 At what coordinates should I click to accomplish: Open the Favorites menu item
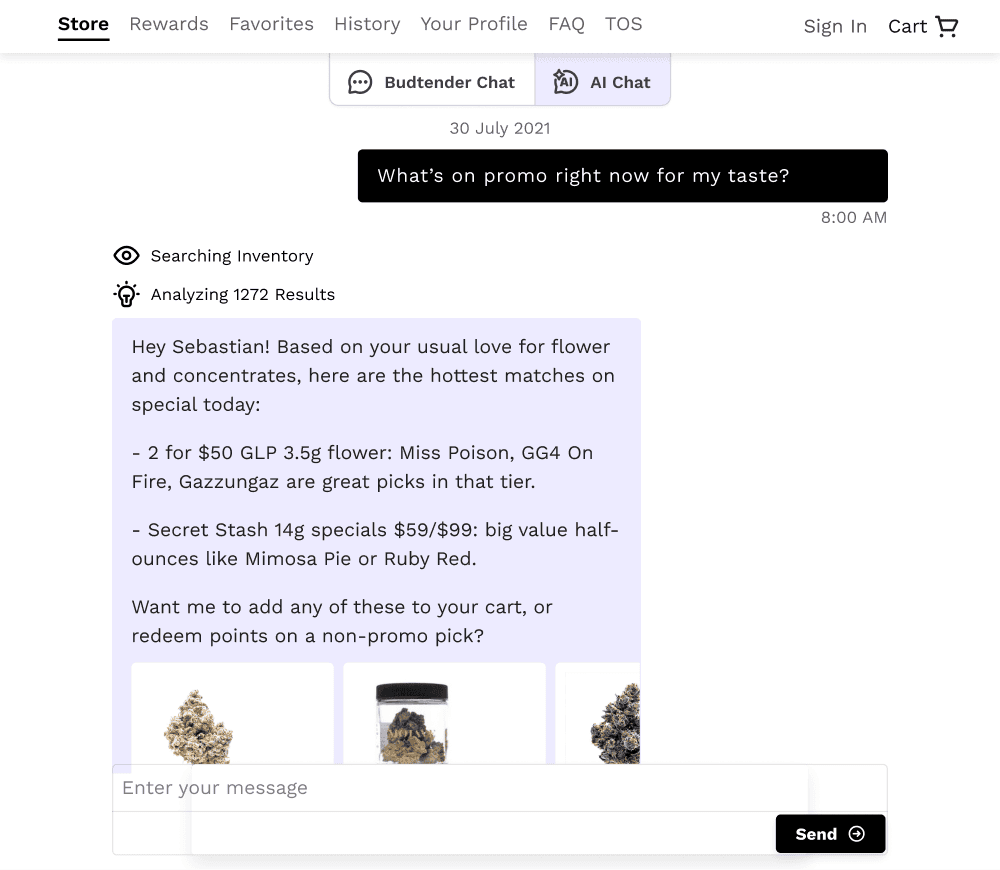[x=272, y=24]
